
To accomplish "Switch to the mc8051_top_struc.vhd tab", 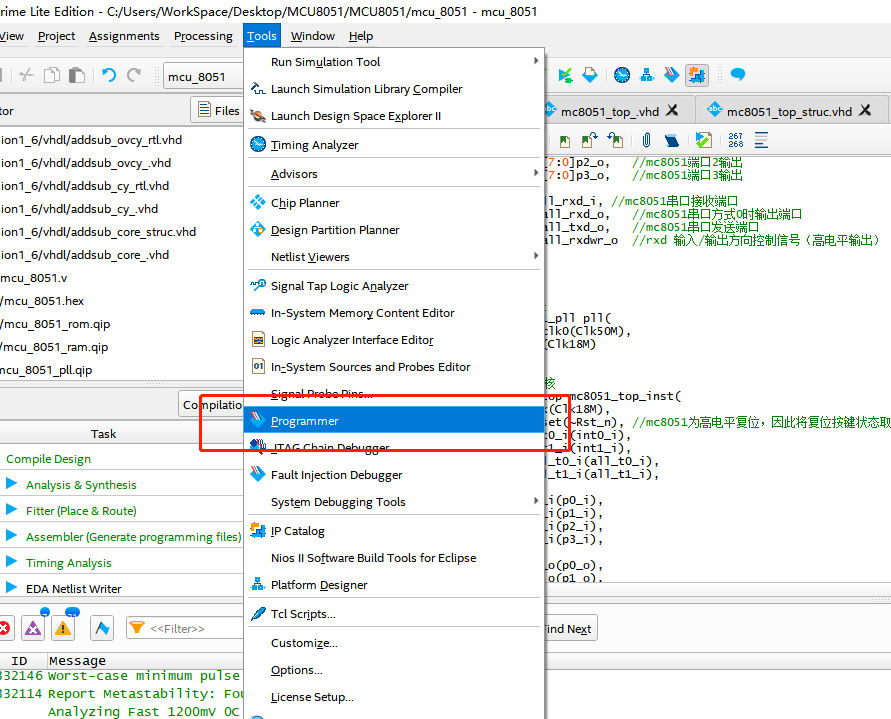I will (x=789, y=111).
